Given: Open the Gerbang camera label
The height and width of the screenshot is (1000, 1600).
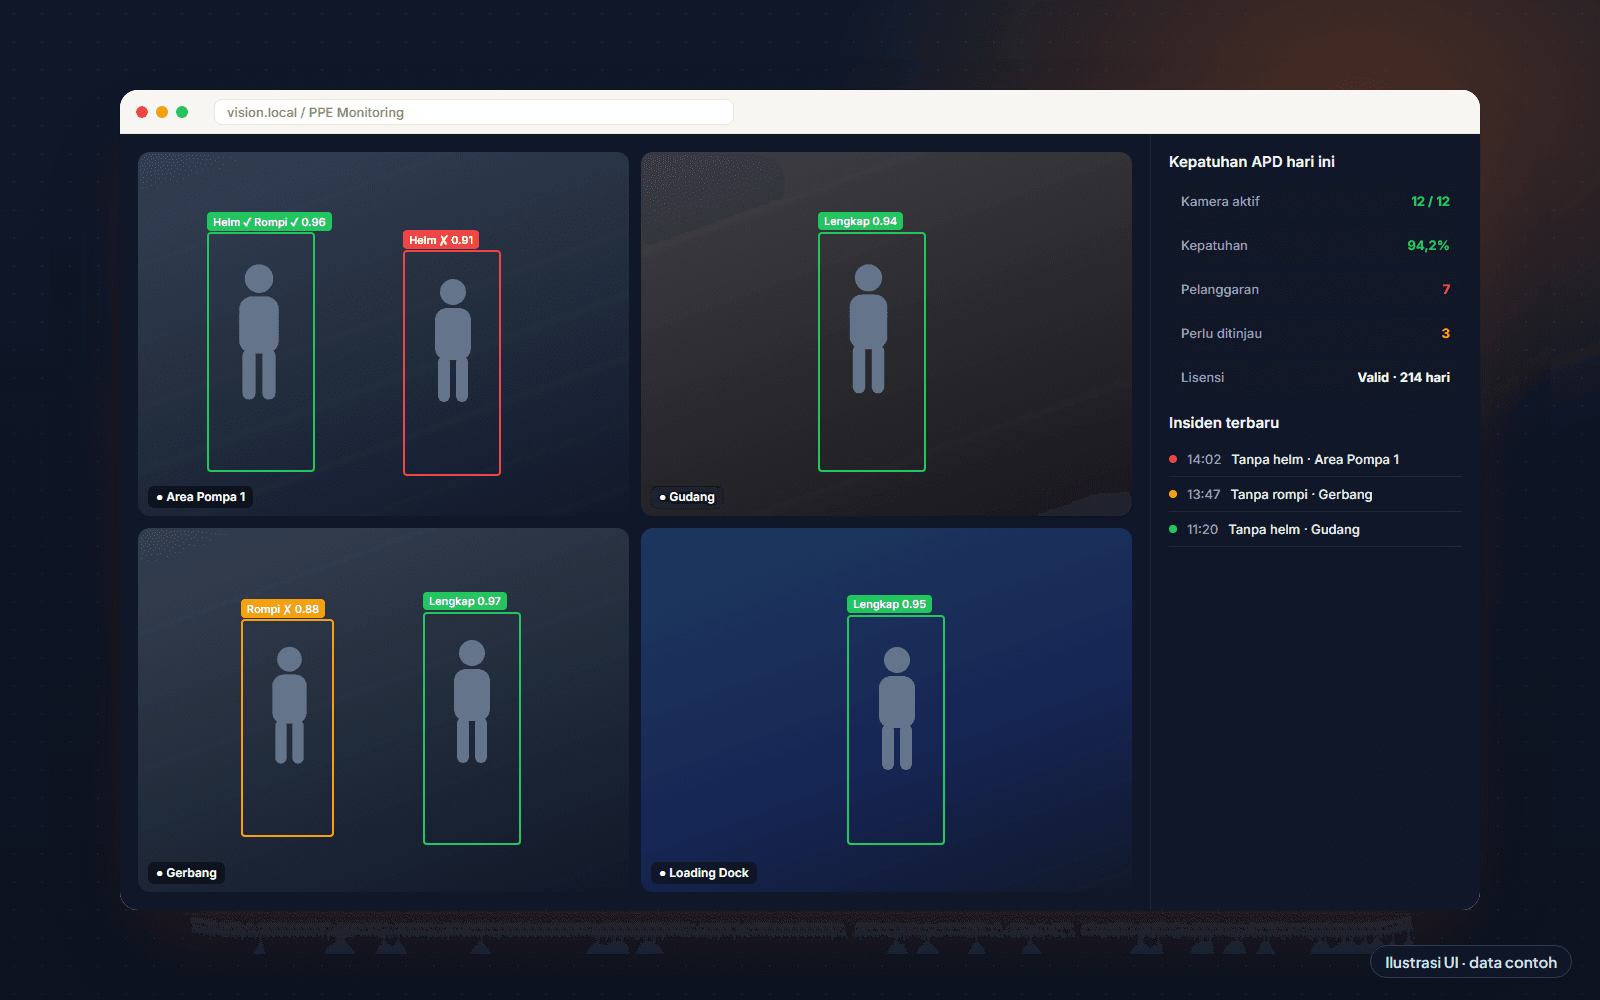Looking at the screenshot, I should (x=186, y=873).
